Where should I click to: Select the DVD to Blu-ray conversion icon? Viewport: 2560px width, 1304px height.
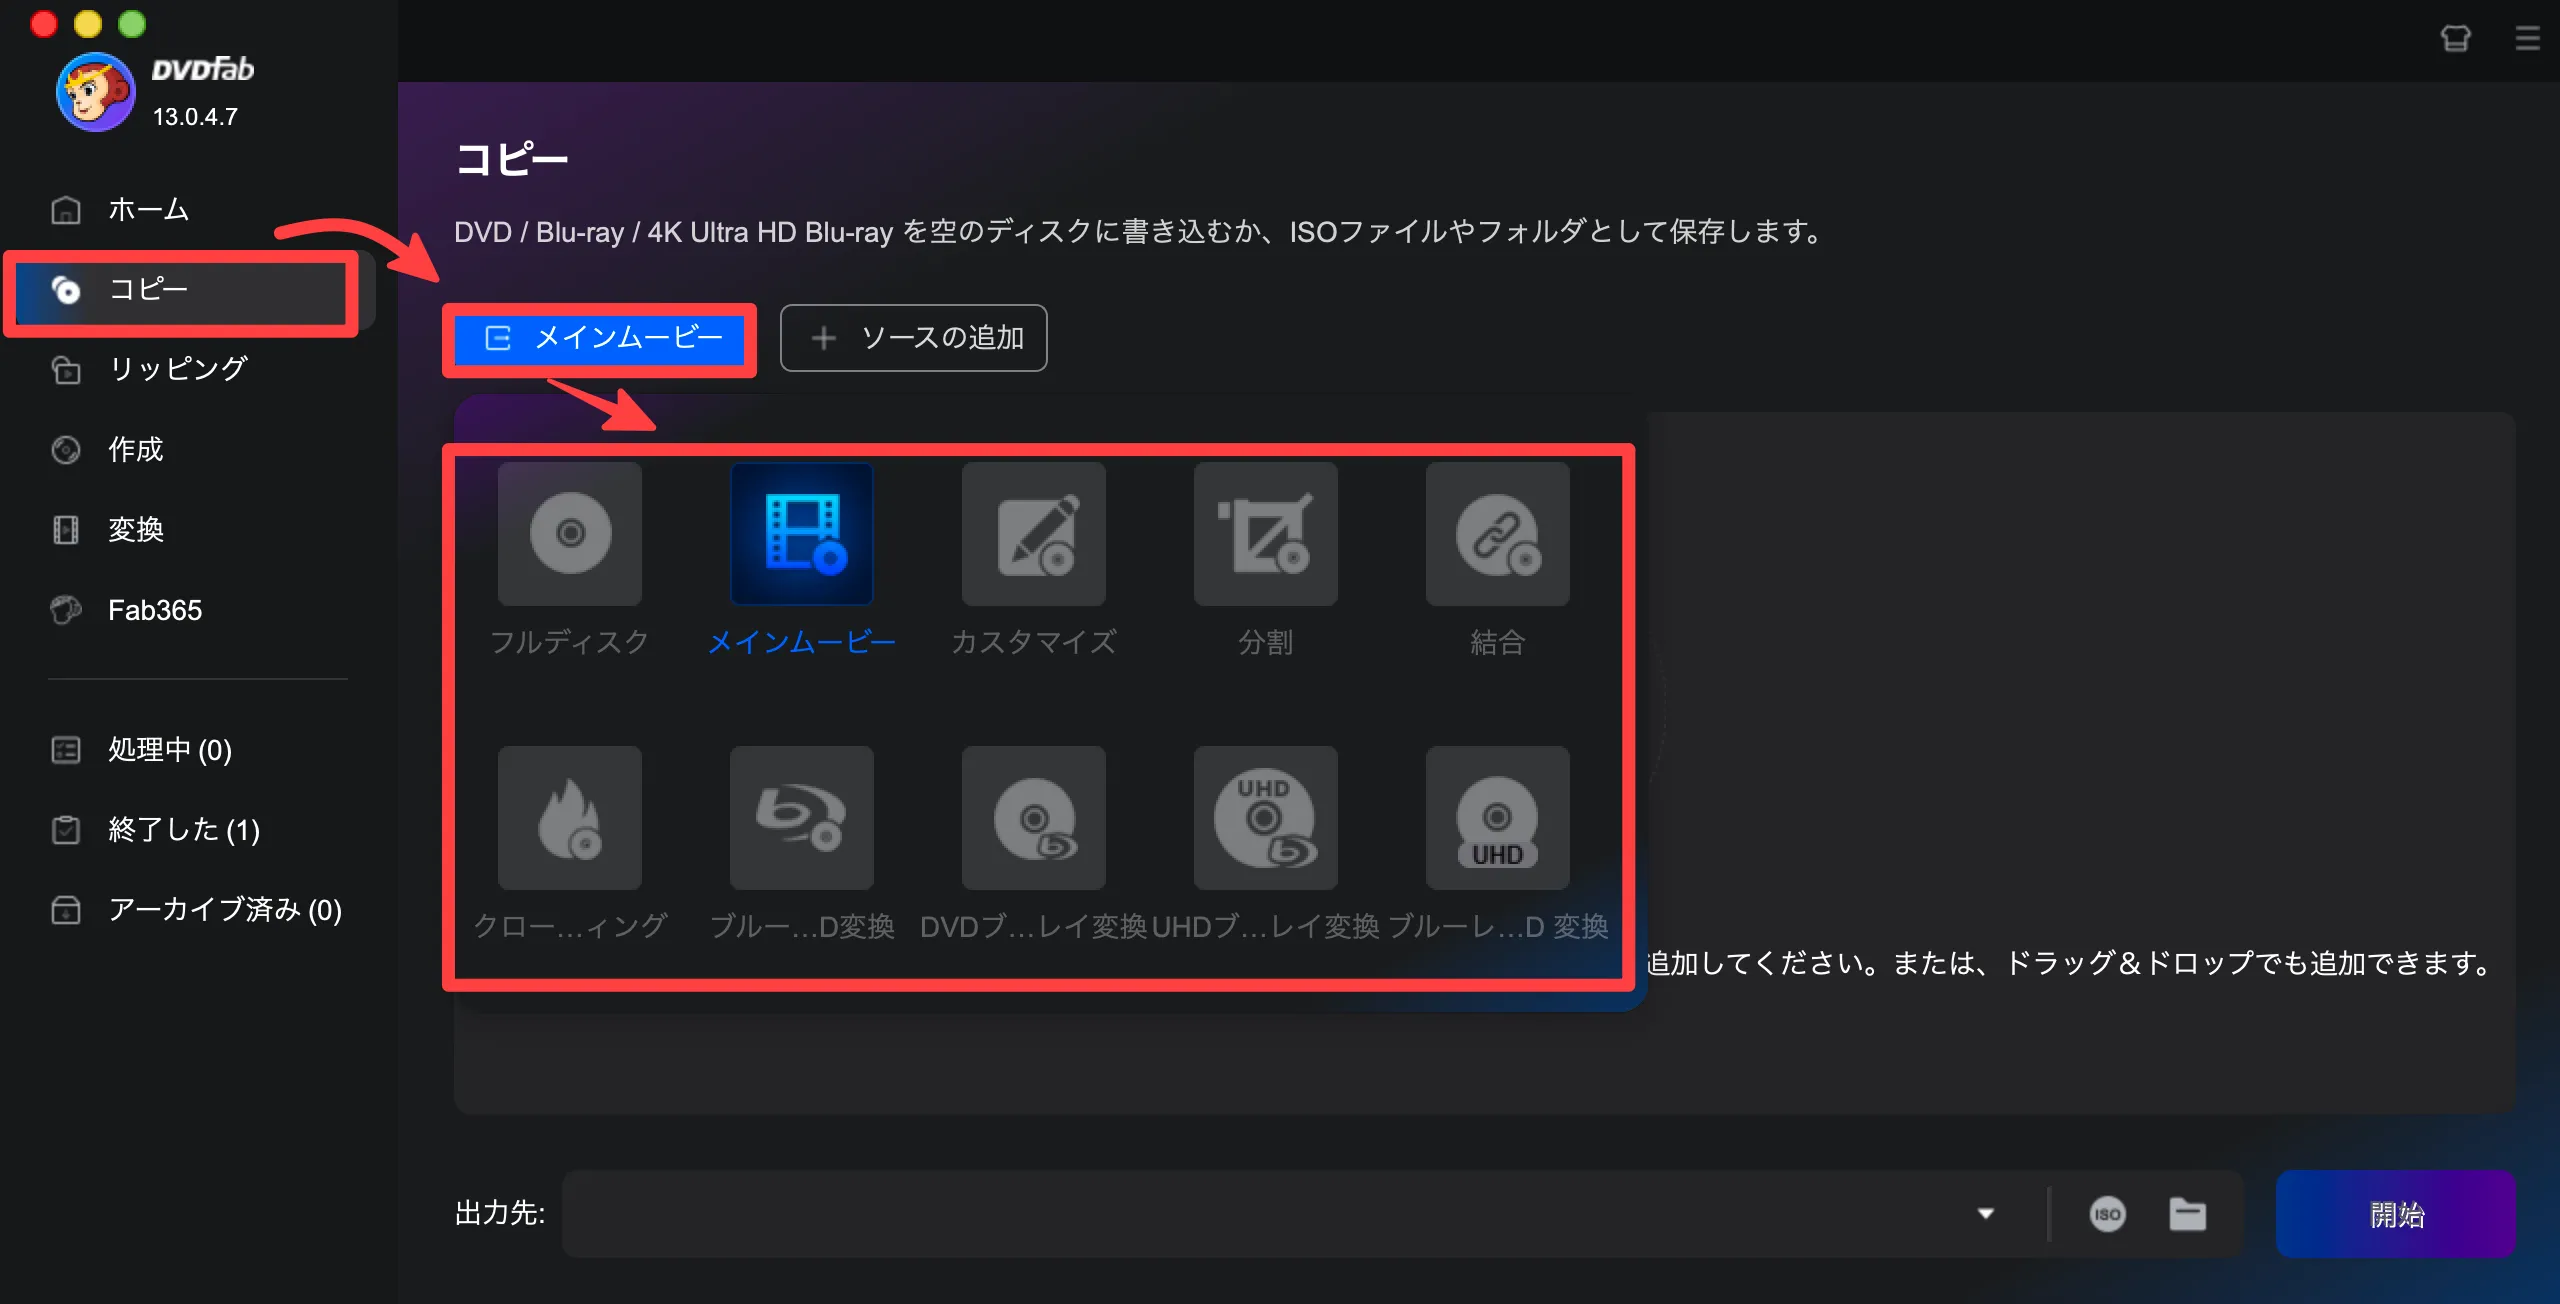pos(1033,817)
